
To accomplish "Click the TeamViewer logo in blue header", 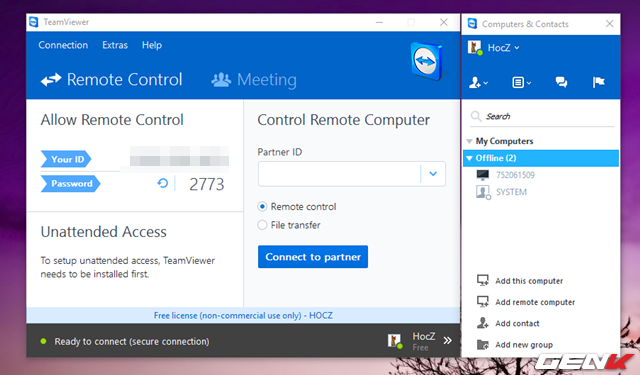I will tap(427, 61).
